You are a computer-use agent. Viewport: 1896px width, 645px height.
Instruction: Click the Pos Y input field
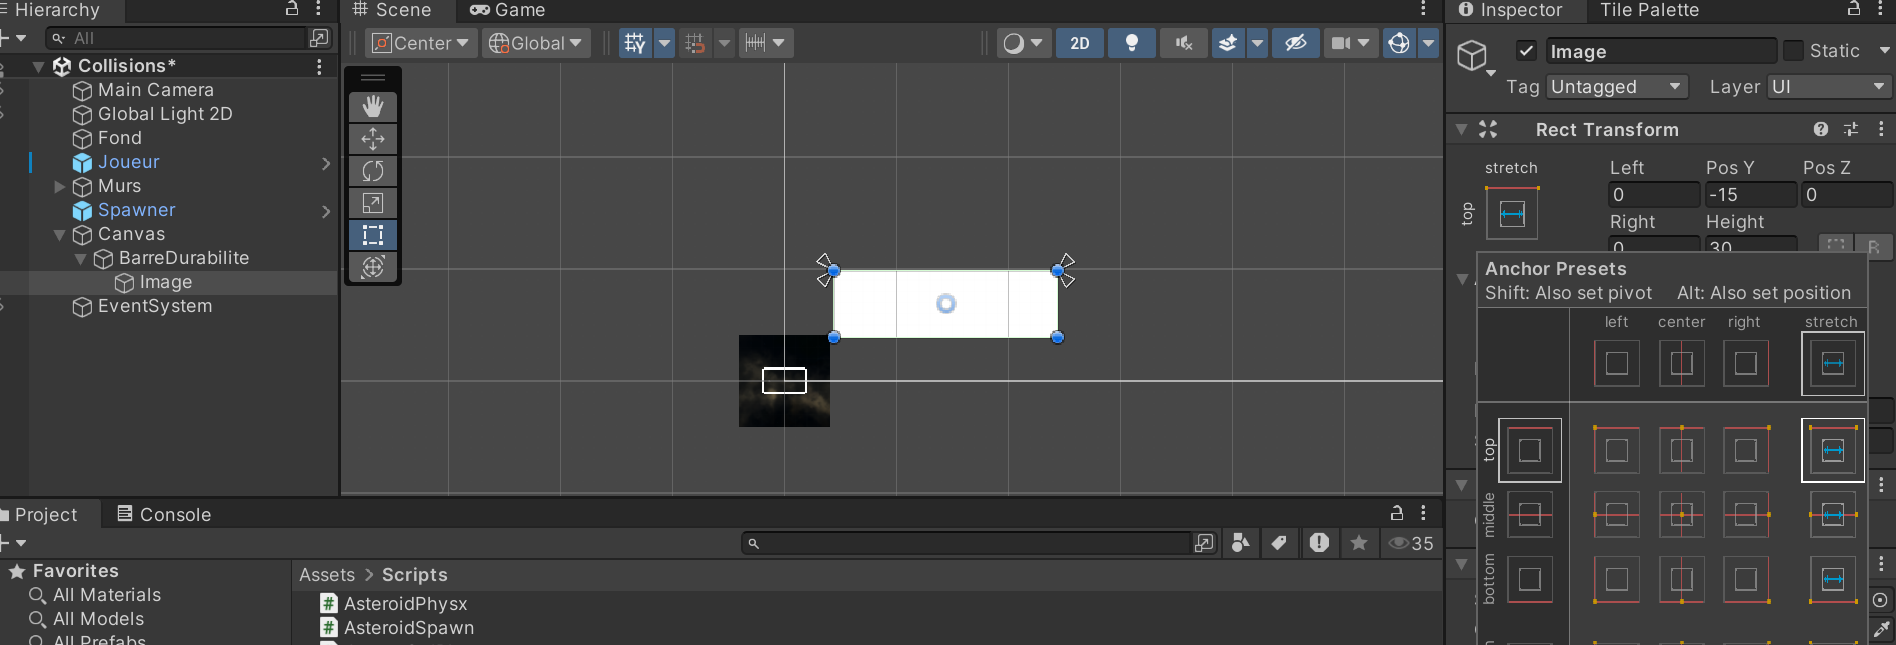[x=1750, y=195]
